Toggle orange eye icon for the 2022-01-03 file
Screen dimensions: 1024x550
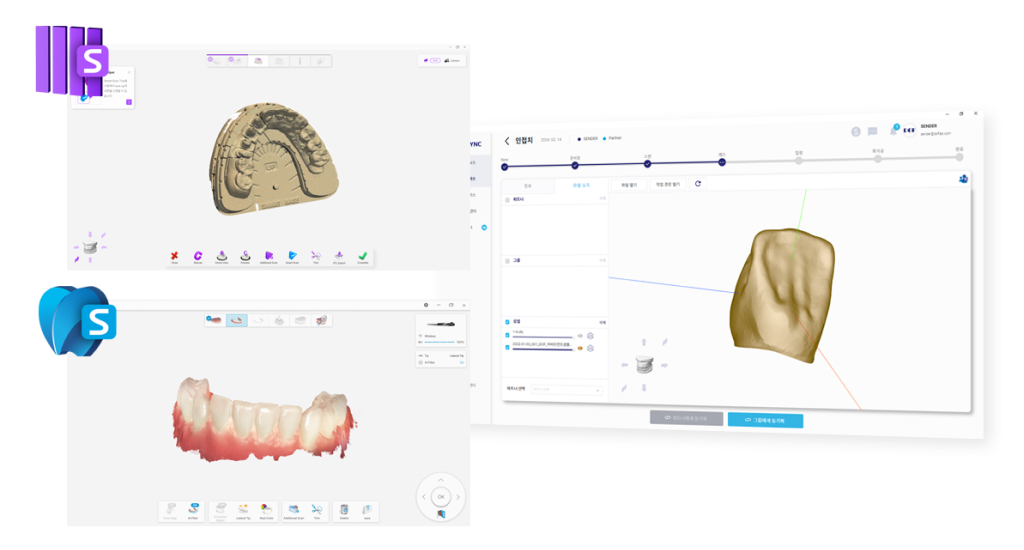point(580,348)
